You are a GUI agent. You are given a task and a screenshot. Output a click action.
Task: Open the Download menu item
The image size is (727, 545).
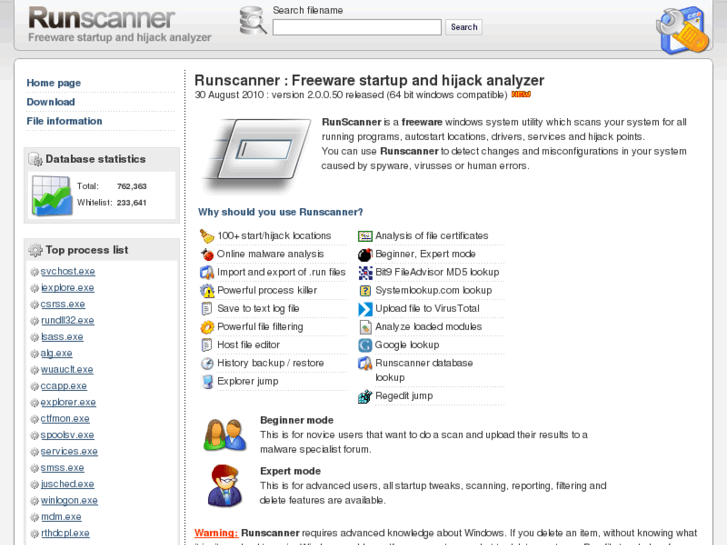[51, 102]
